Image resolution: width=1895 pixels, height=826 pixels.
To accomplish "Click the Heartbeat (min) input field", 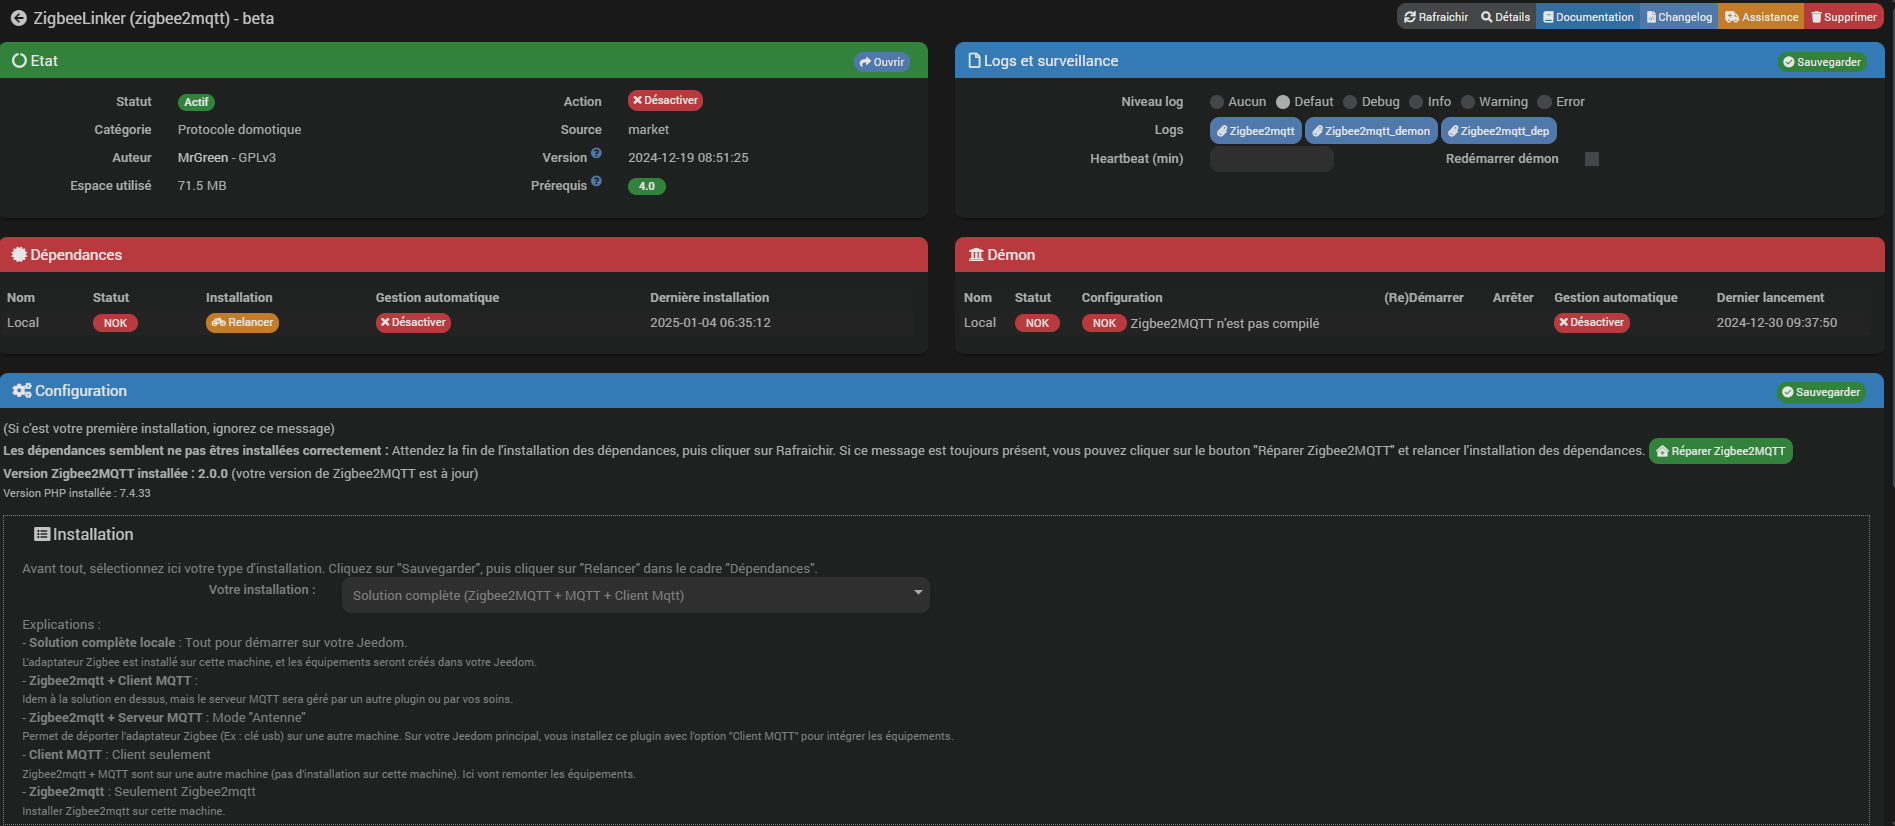I will (x=1272, y=159).
